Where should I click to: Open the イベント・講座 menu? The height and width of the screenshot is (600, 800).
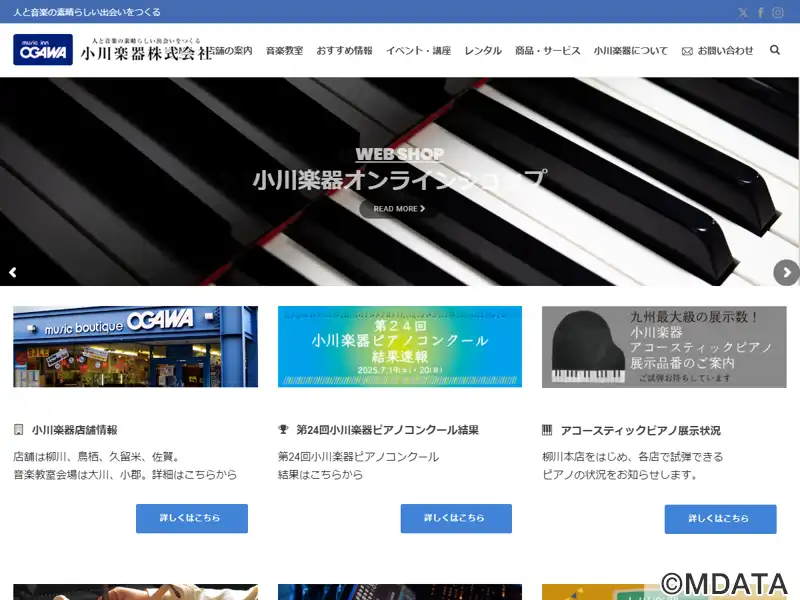coord(418,51)
